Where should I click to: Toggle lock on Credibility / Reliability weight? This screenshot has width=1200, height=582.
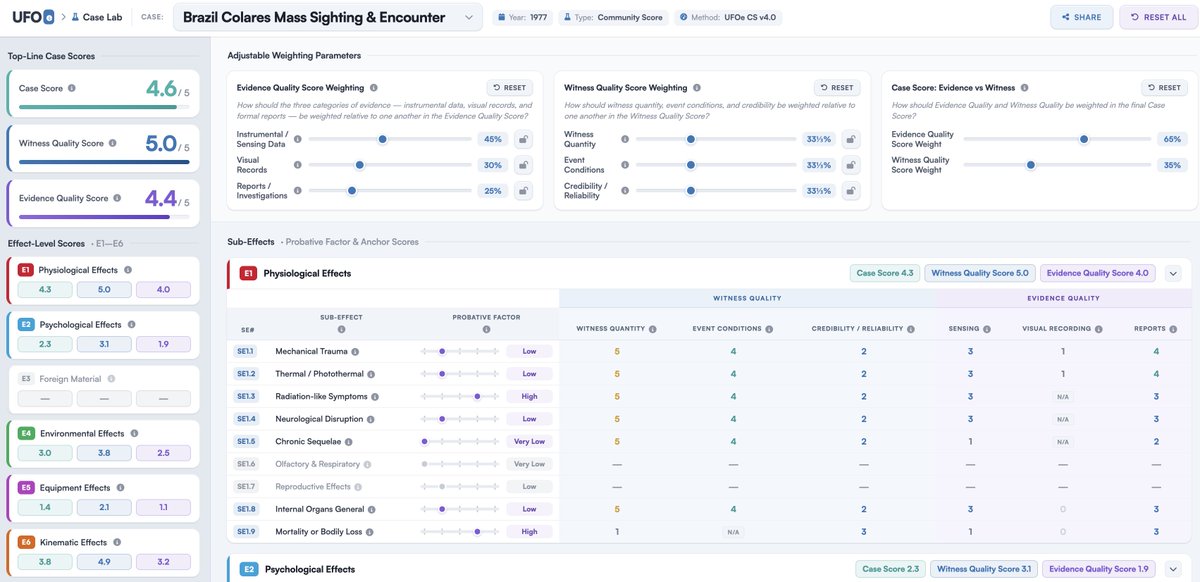coord(850,191)
